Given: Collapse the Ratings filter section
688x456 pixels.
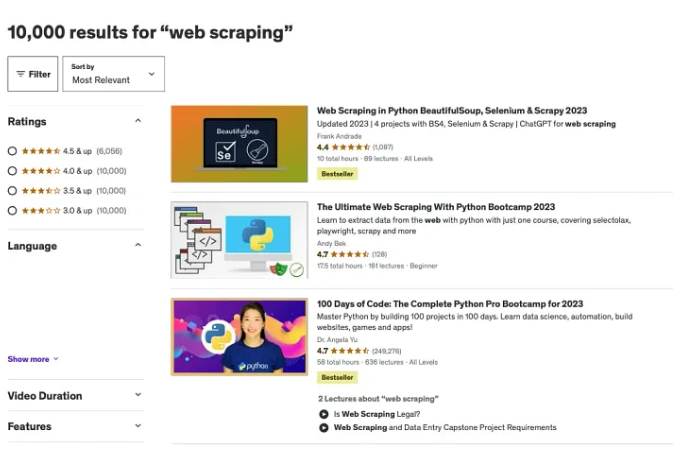Looking at the screenshot, I should (x=138, y=122).
